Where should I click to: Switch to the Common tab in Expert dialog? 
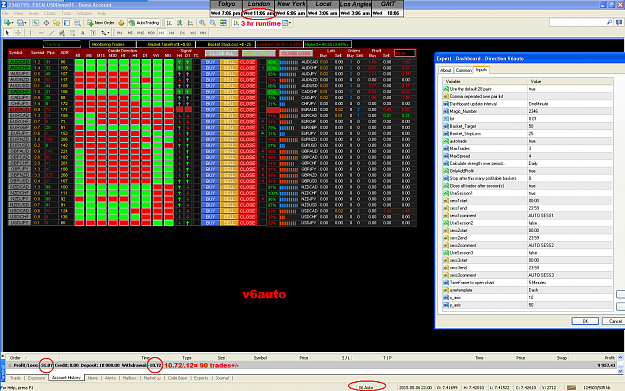tap(463, 70)
